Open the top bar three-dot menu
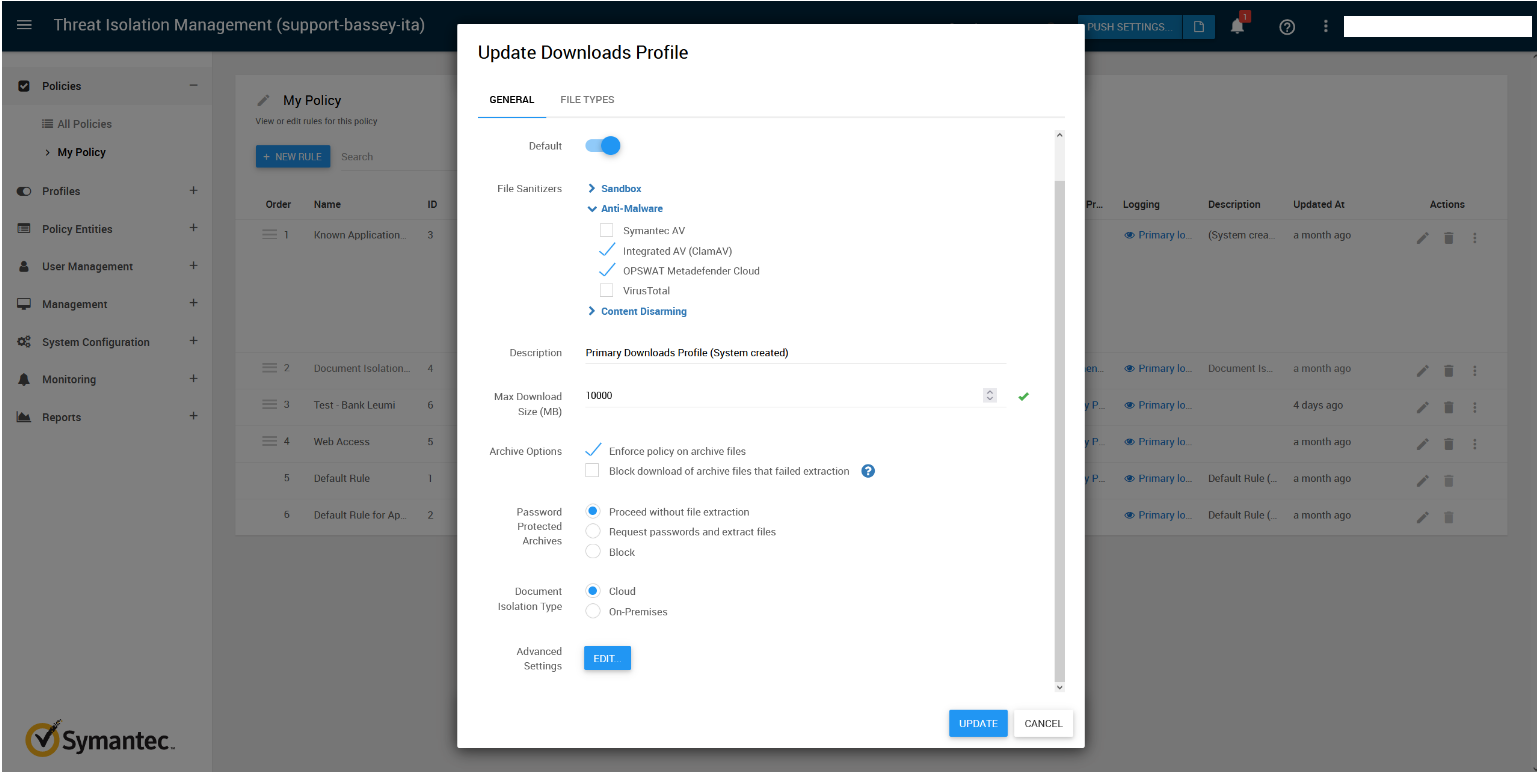Viewport: 1537px width, 772px height. [x=1326, y=27]
